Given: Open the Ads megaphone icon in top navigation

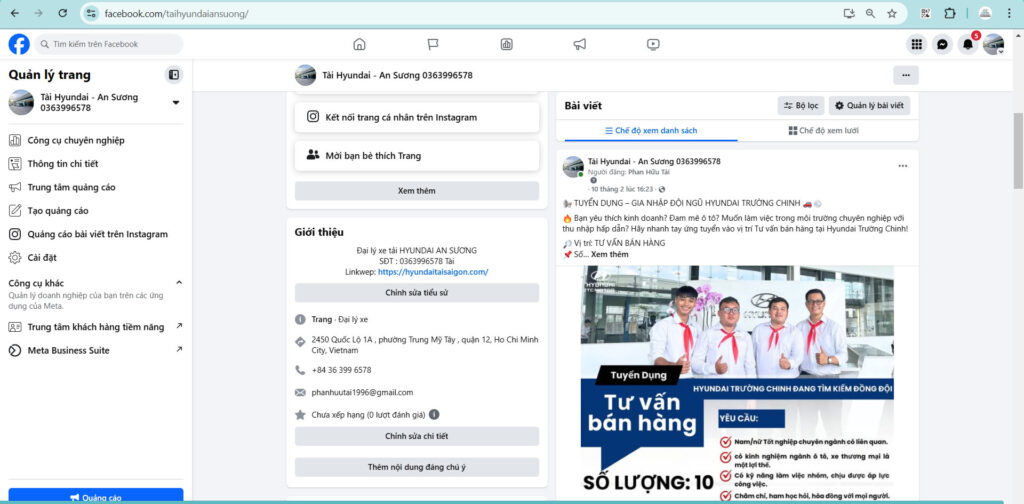Looking at the screenshot, I should coord(580,44).
